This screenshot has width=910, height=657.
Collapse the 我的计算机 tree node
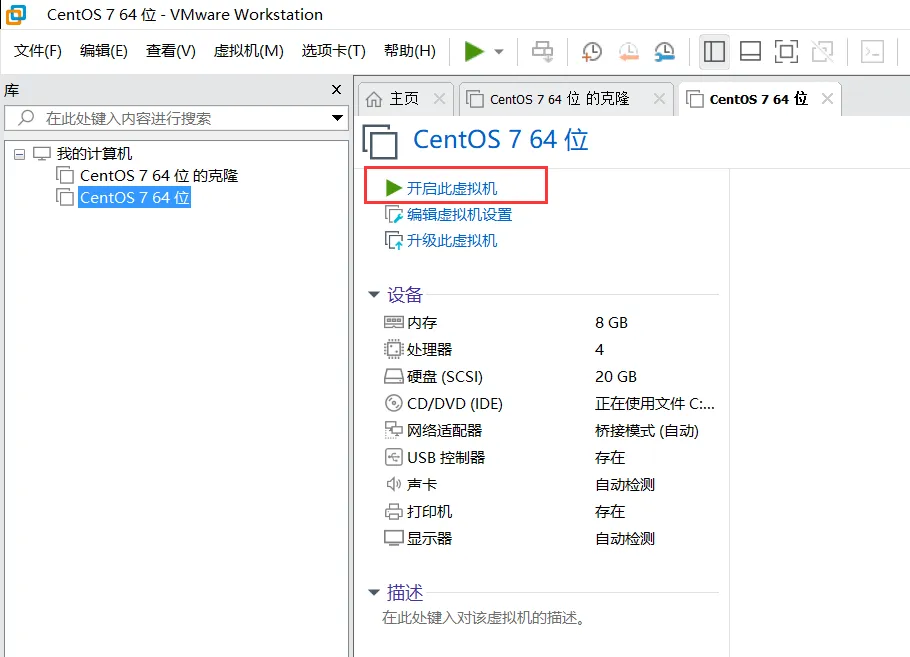tap(20, 154)
